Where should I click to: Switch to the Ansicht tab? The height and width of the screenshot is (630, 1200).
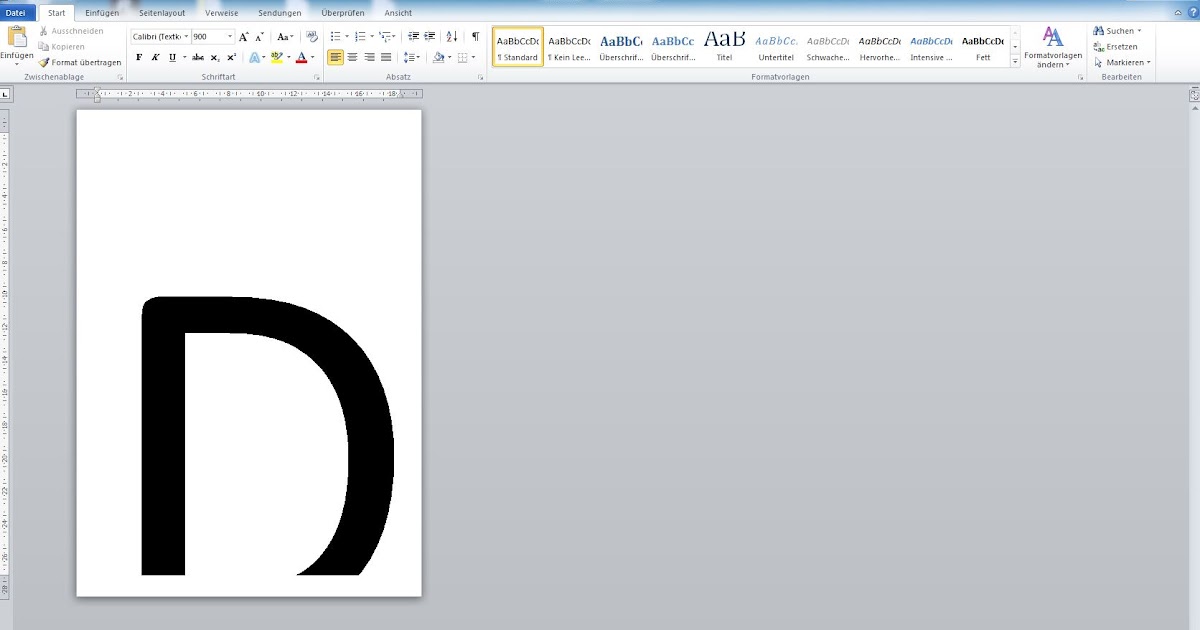[398, 13]
